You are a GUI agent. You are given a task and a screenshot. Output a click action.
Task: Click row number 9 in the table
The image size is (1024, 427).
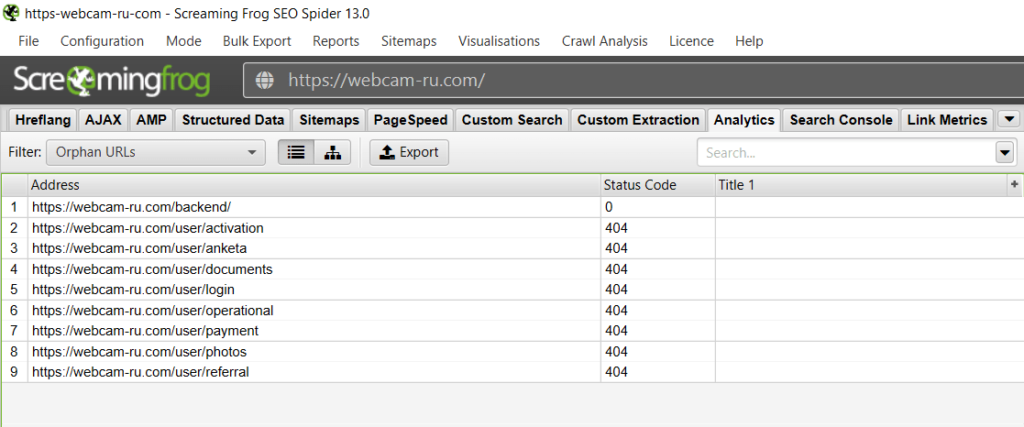click(x=14, y=372)
